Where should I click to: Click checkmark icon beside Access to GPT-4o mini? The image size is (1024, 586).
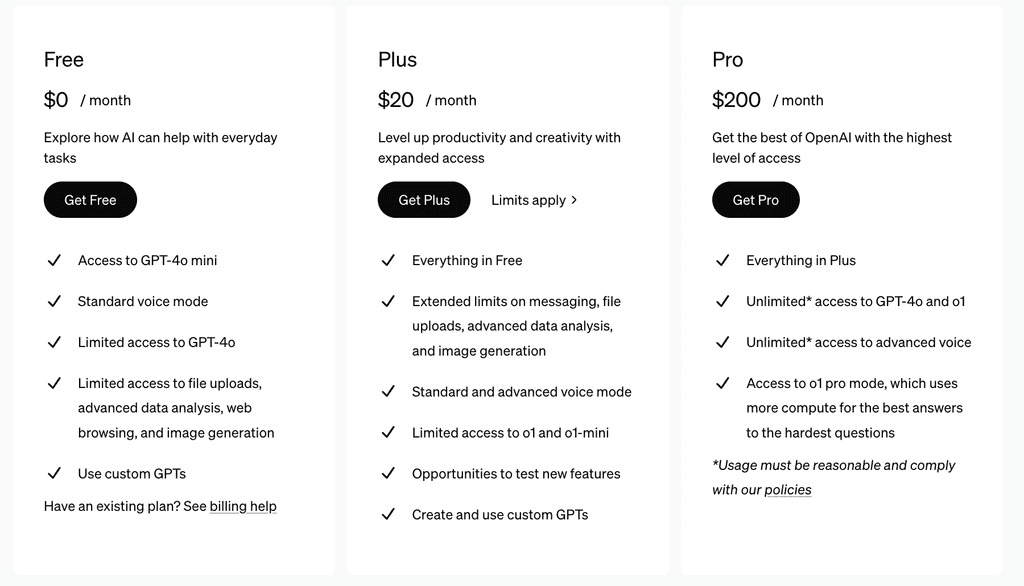point(55,260)
